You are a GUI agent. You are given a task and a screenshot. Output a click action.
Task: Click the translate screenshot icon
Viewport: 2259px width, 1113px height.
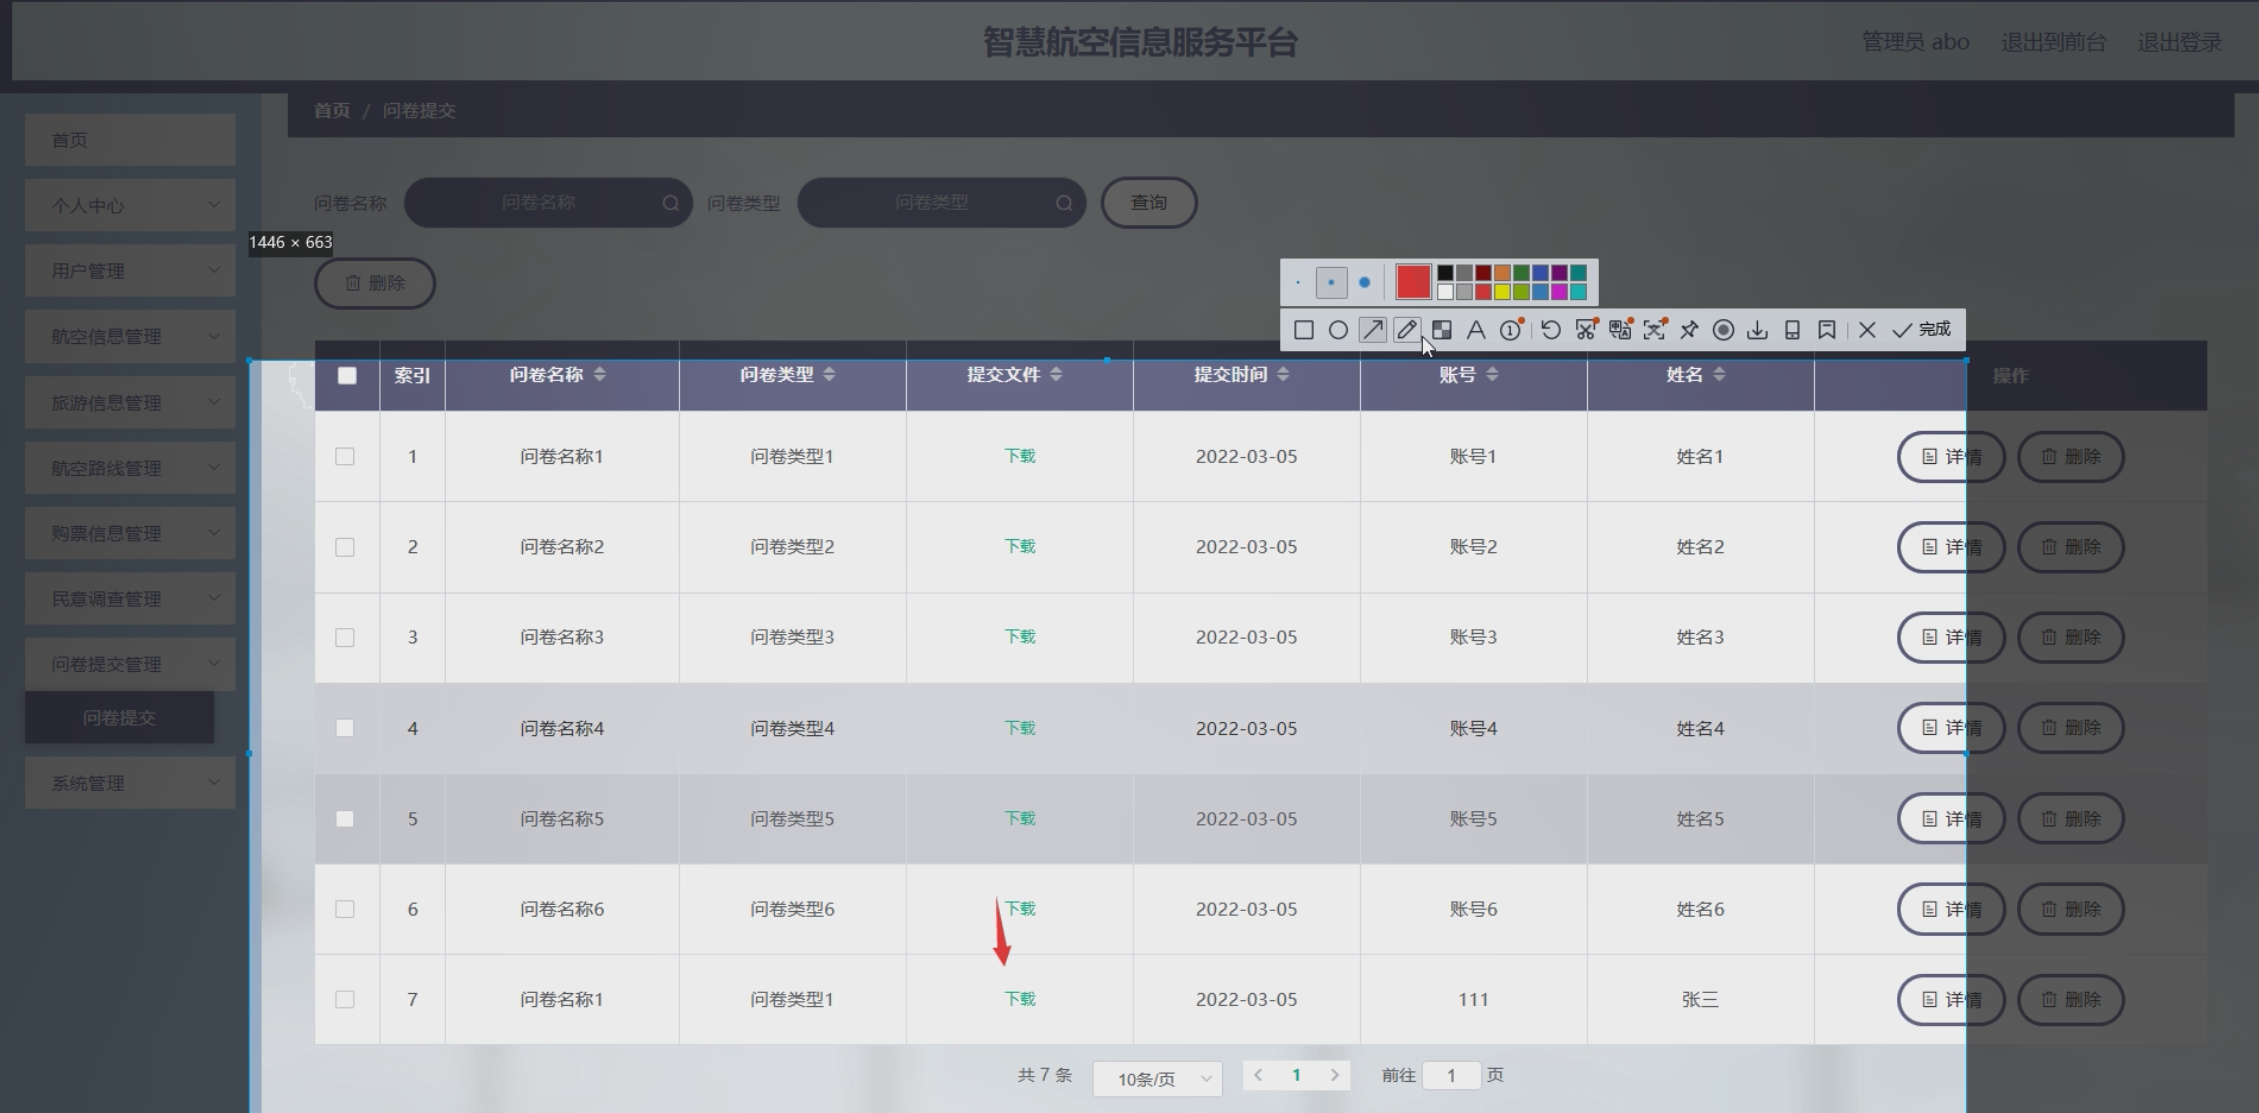click(x=1620, y=330)
